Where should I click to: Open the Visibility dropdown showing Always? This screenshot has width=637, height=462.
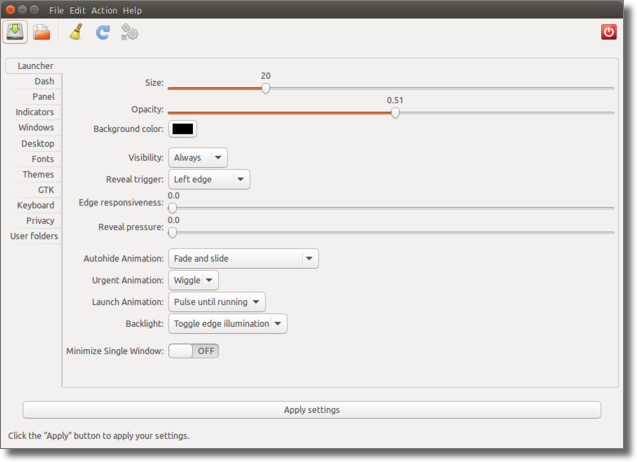[x=198, y=157]
